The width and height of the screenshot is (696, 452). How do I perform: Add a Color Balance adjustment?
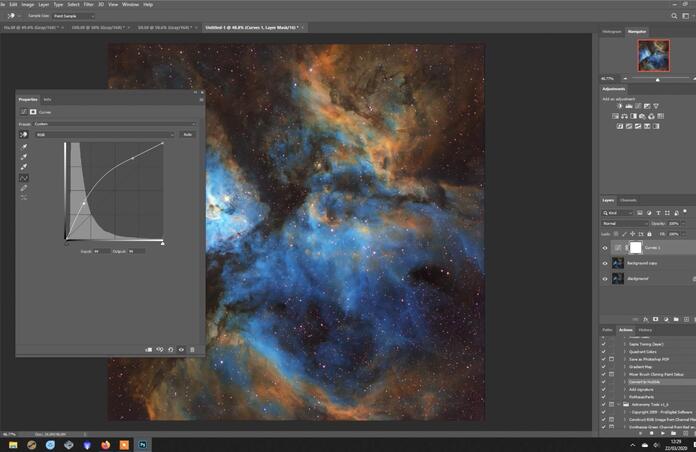624,116
